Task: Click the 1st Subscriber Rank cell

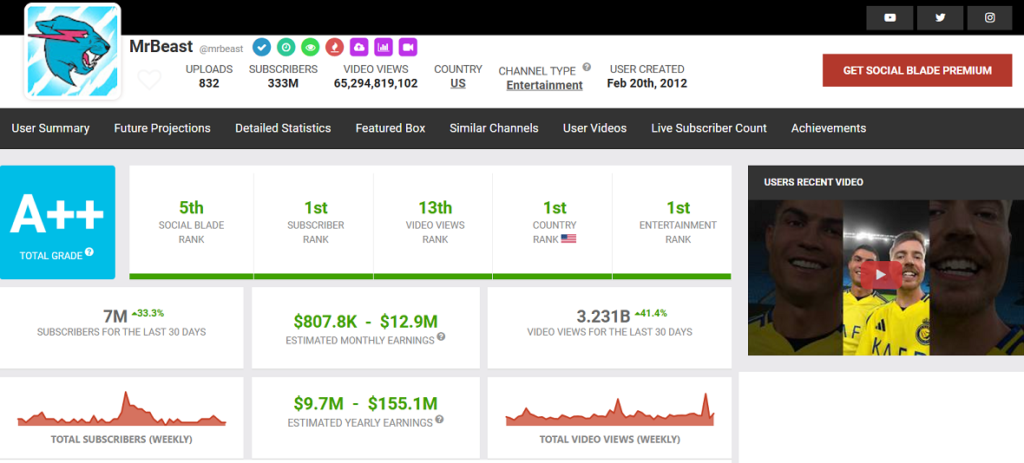Action: click(315, 222)
